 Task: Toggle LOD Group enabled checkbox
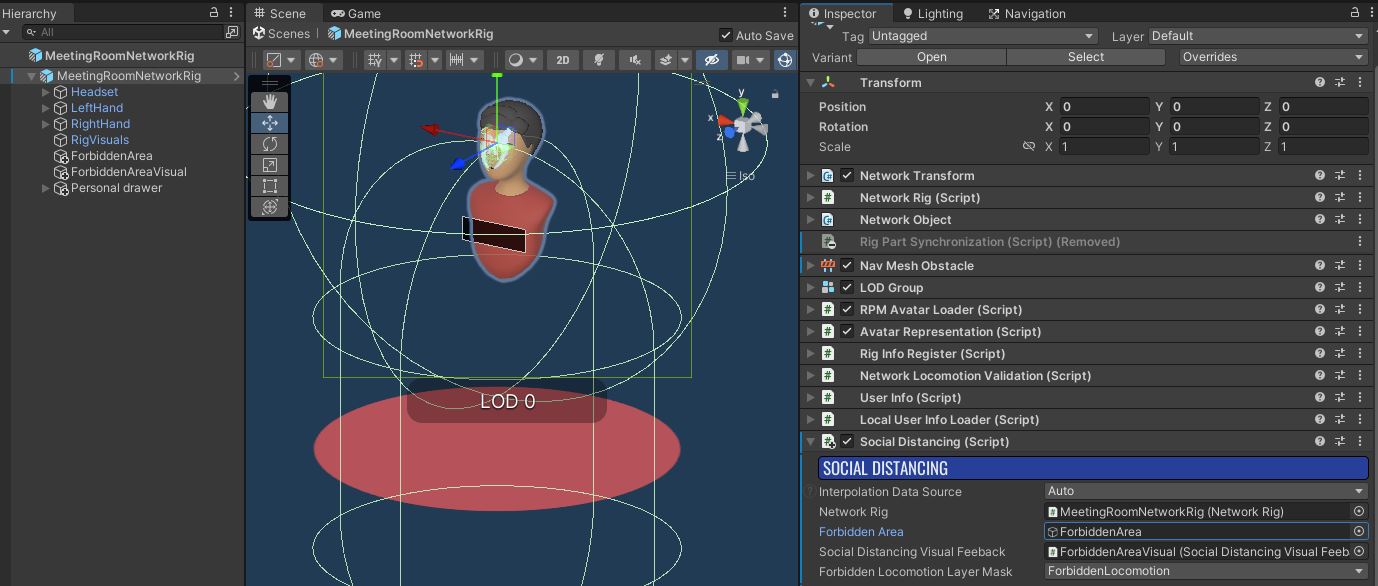tap(847, 287)
